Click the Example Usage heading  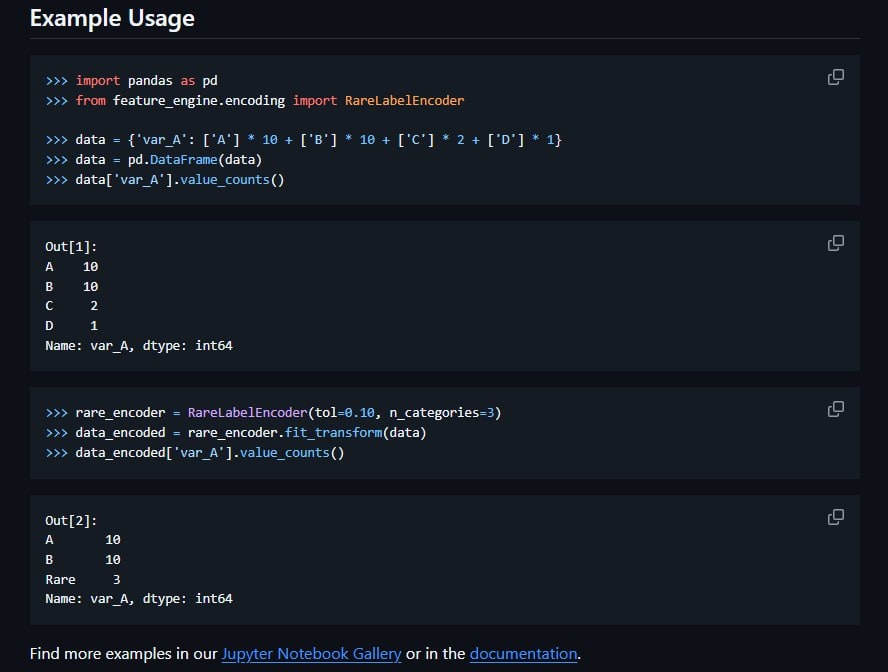point(112,18)
